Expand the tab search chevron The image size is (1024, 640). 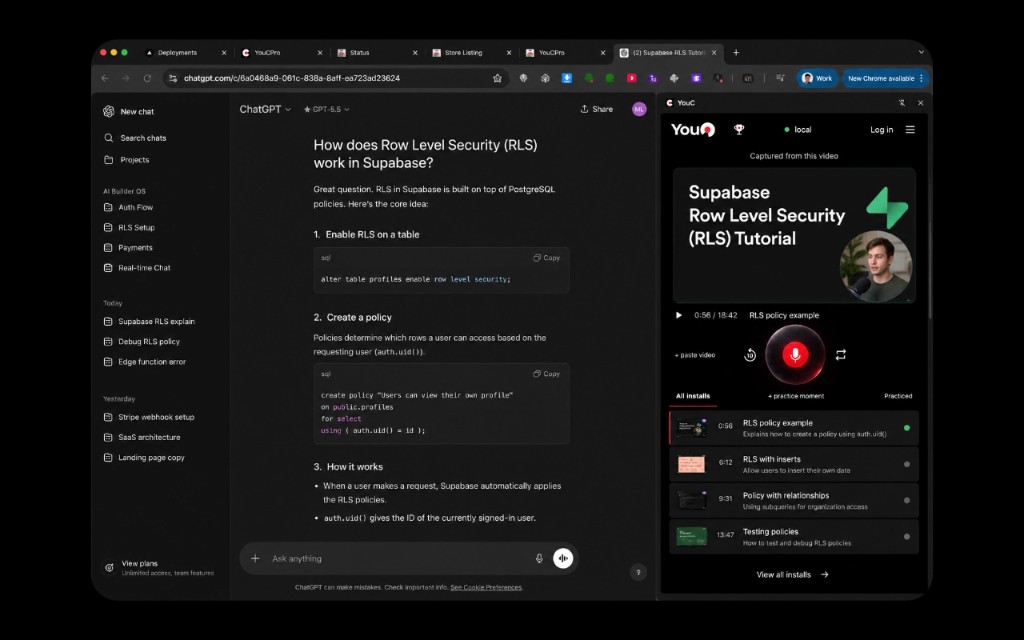tap(921, 52)
